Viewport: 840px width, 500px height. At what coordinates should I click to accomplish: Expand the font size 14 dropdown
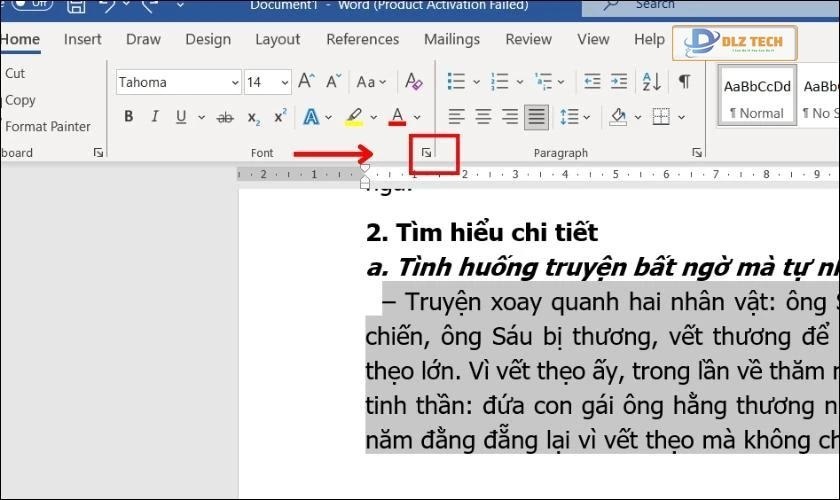(285, 82)
